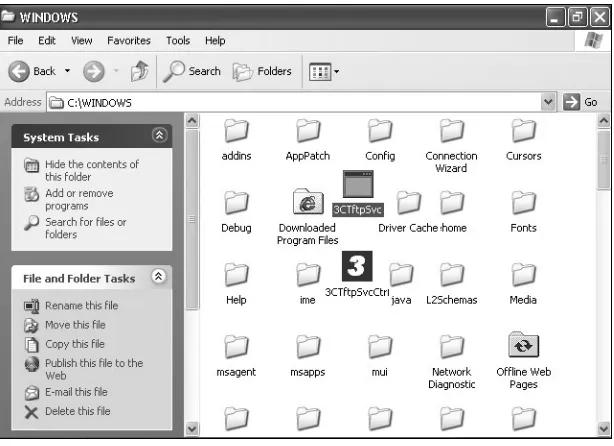Viewport: 614px width, 446px height.
Task: Select the Connection Wizard folder
Action: click(x=451, y=146)
